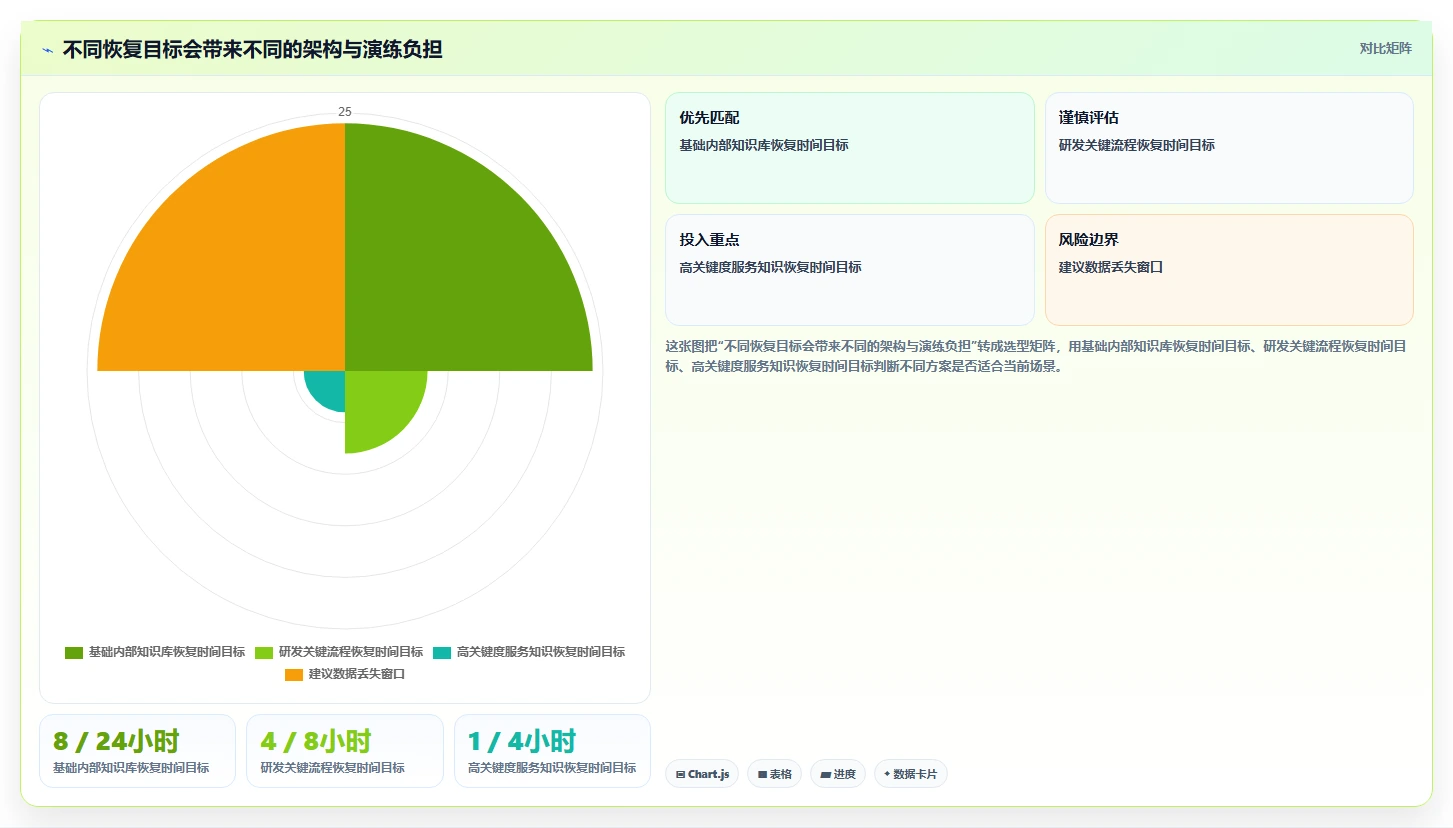Image resolution: width=1453 pixels, height=828 pixels.
Task: Open the 风险边界 card
Action: point(1229,270)
